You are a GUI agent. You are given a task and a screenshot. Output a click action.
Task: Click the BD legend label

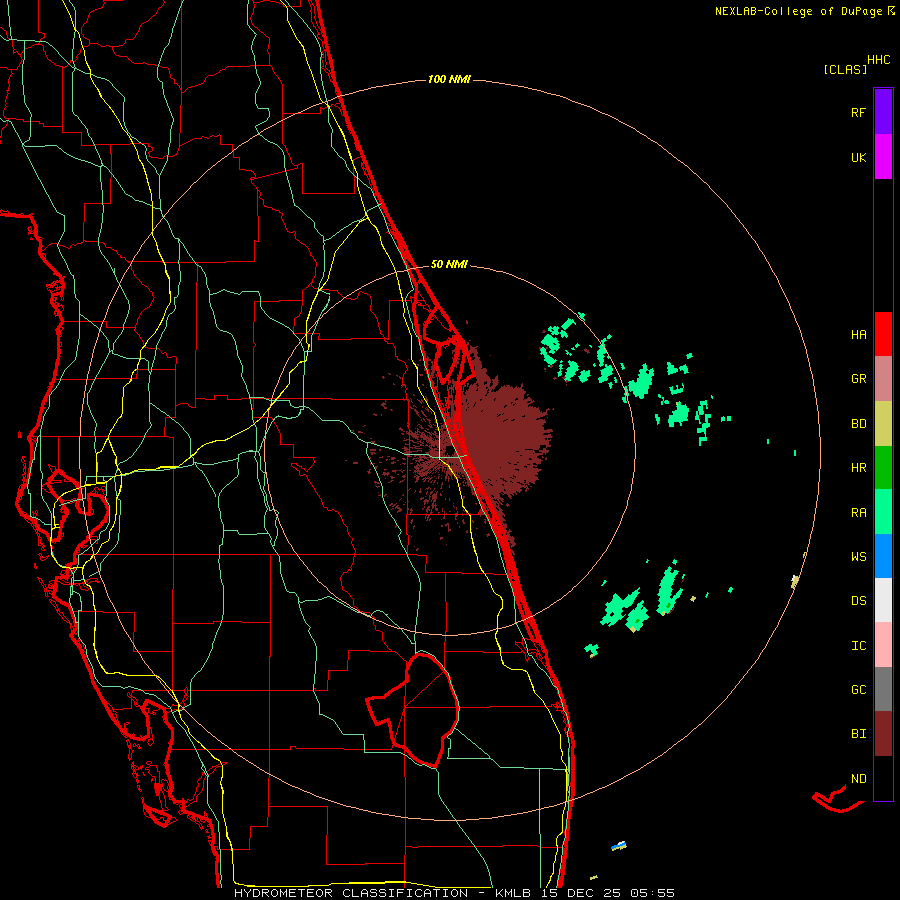(858, 423)
